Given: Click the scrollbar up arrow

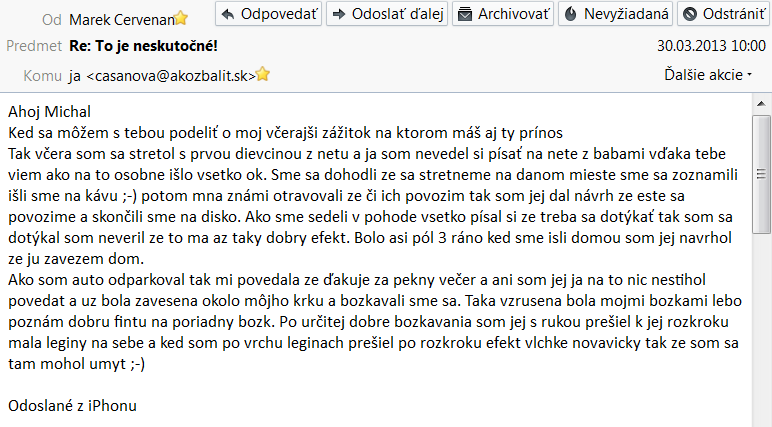Looking at the screenshot, I should tap(762, 104).
